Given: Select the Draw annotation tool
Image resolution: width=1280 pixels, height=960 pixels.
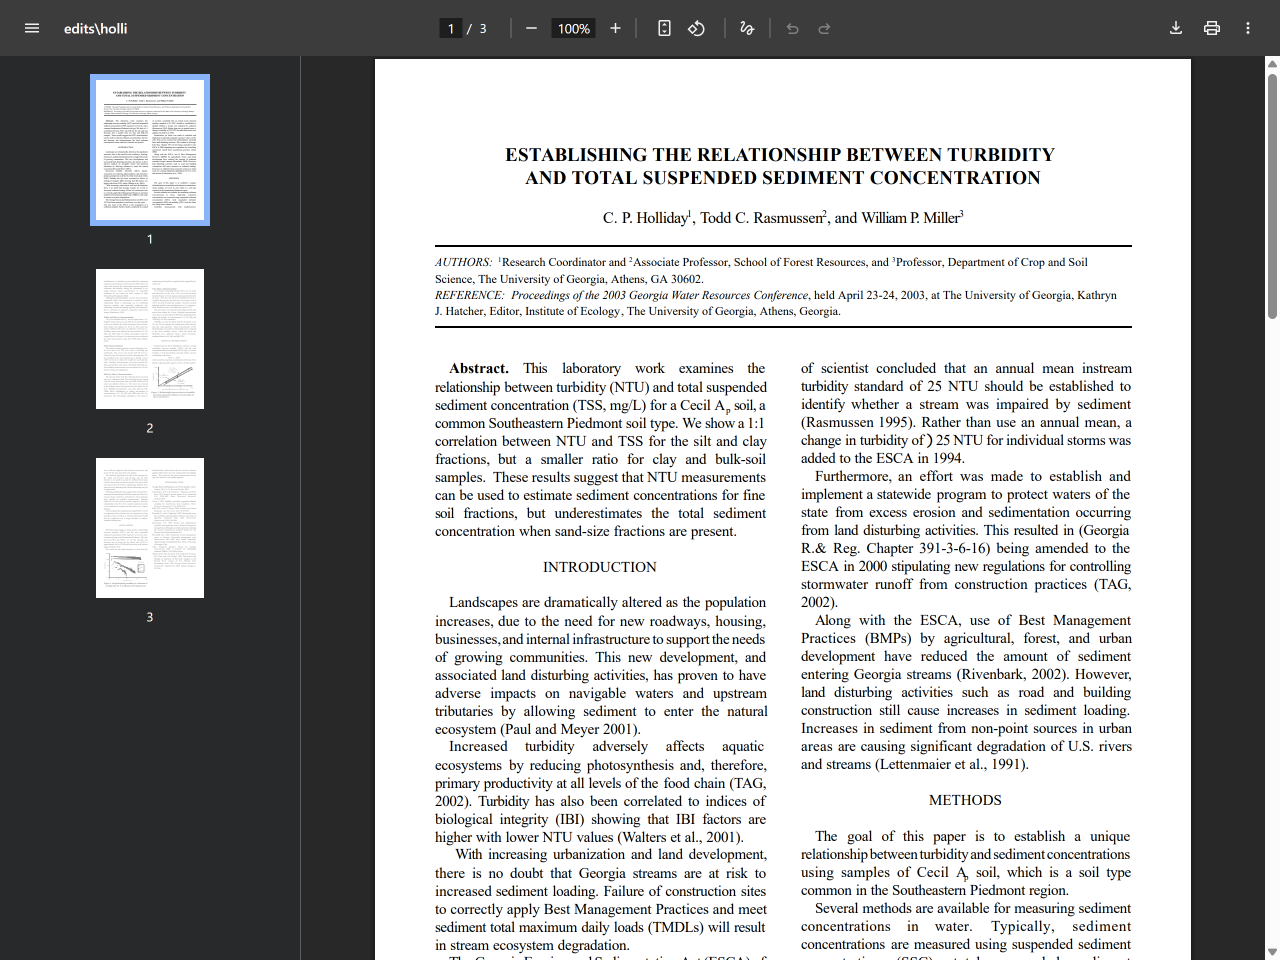Looking at the screenshot, I should (746, 28).
